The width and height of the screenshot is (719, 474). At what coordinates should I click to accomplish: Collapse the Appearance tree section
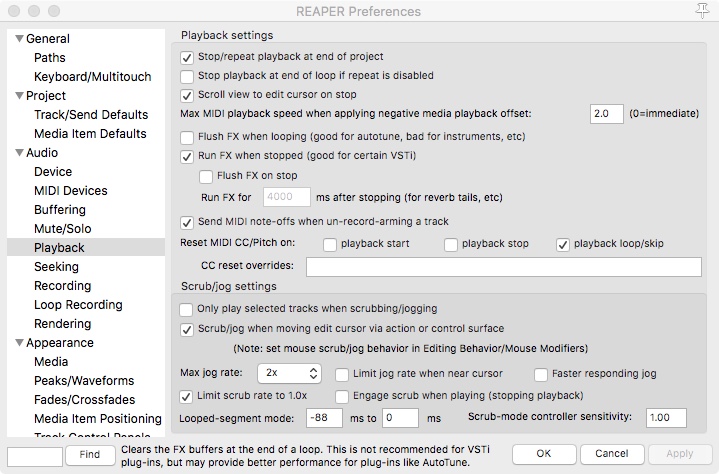click(x=17, y=343)
